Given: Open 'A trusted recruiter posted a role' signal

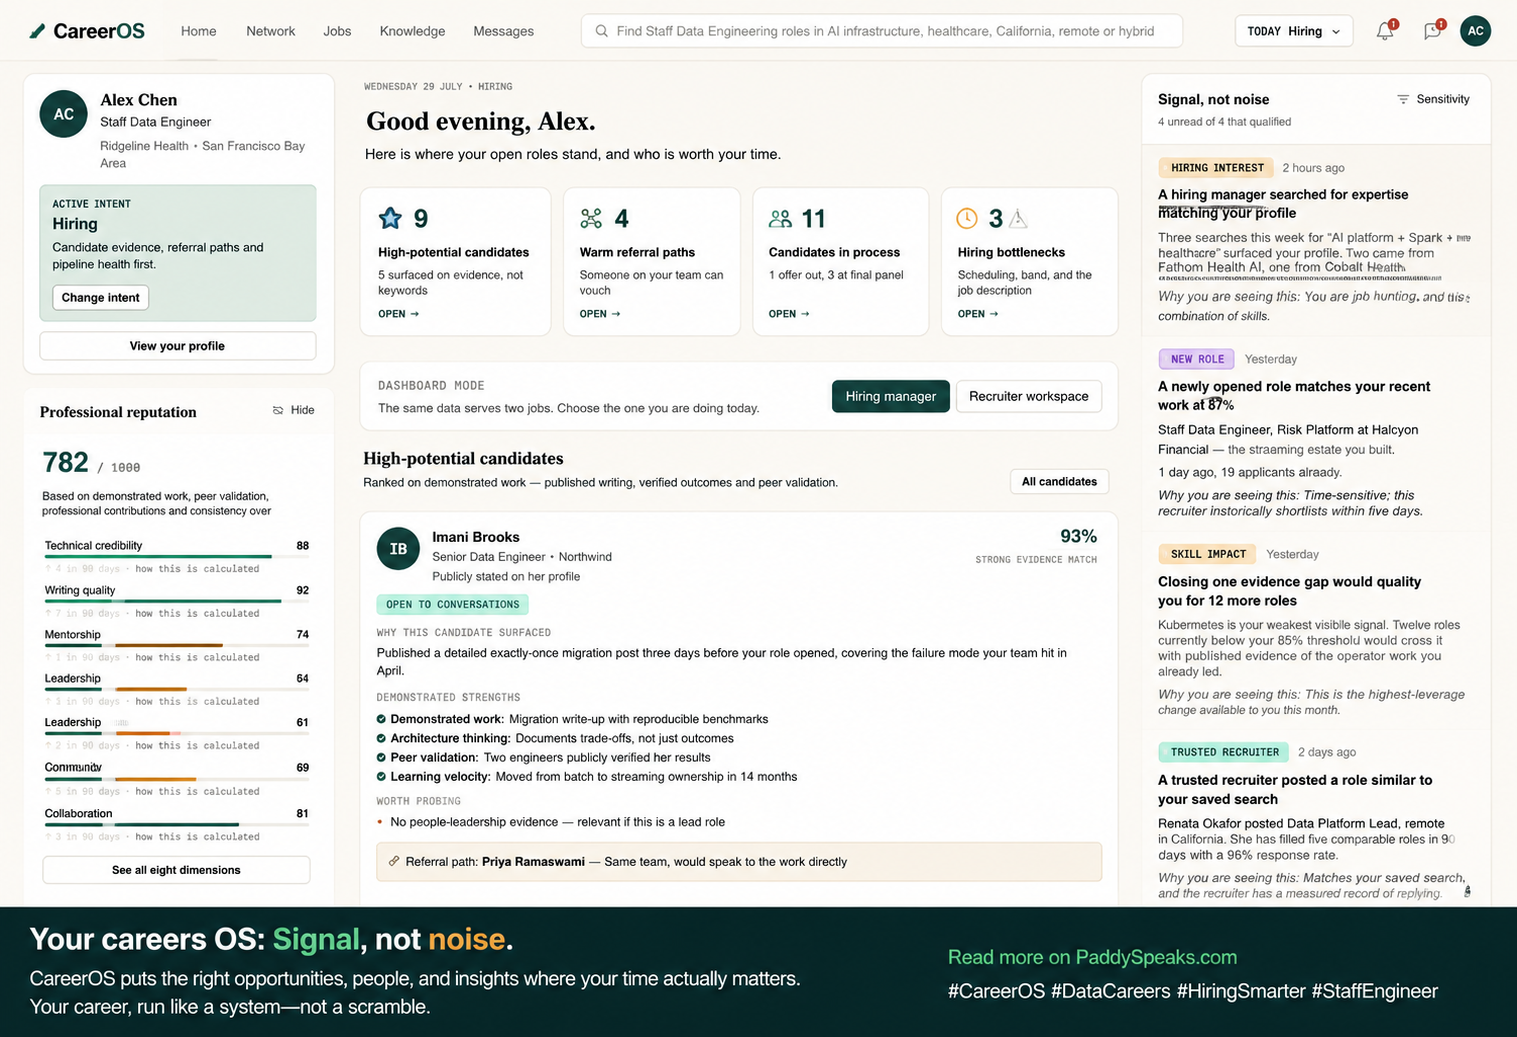Looking at the screenshot, I should 1295,789.
